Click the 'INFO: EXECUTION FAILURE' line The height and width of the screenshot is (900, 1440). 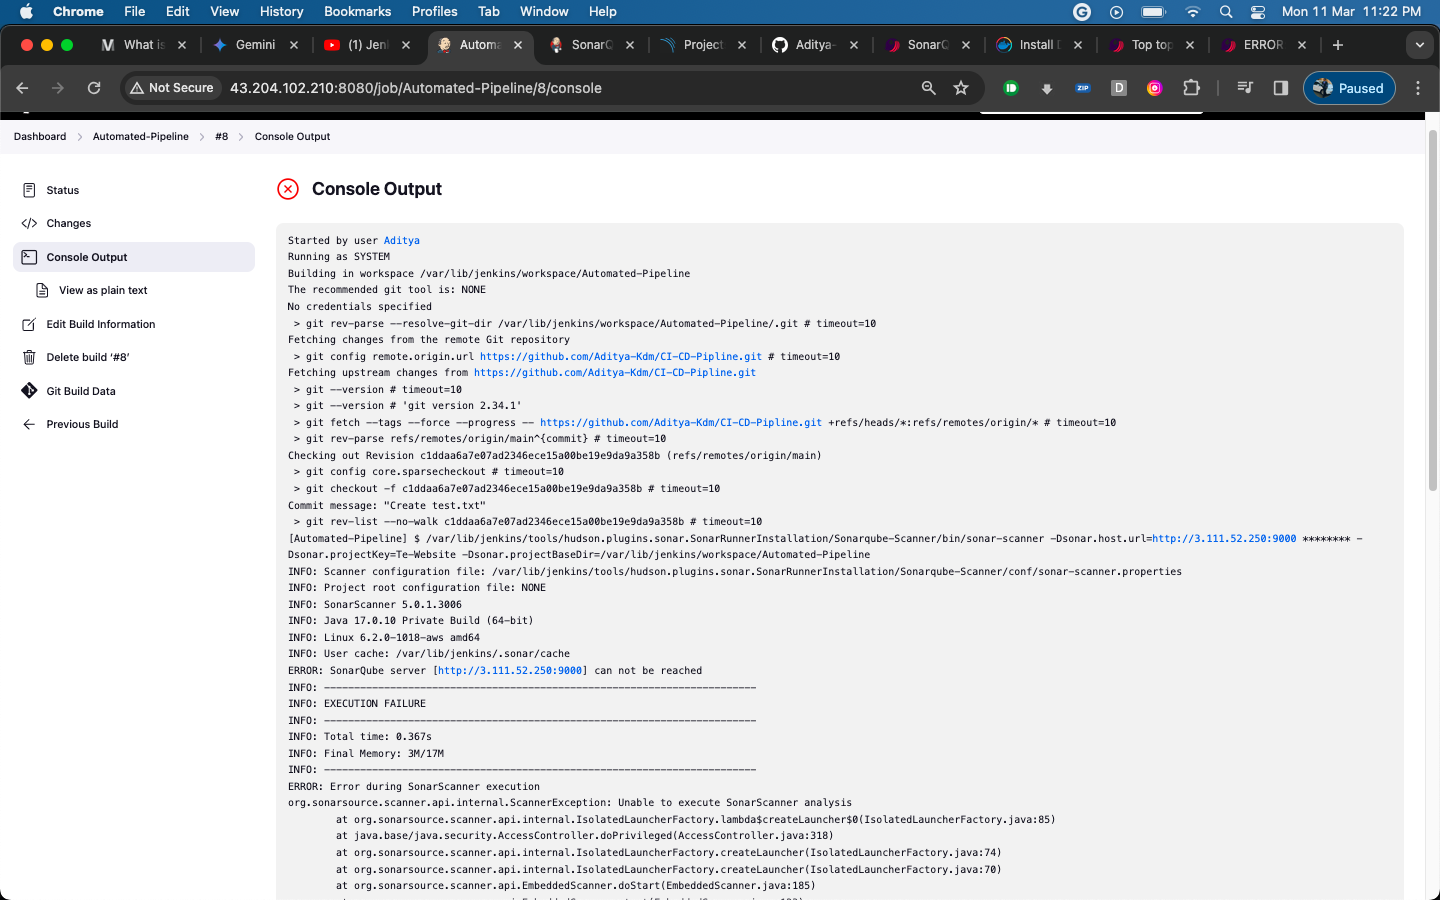(x=357, y=704)
